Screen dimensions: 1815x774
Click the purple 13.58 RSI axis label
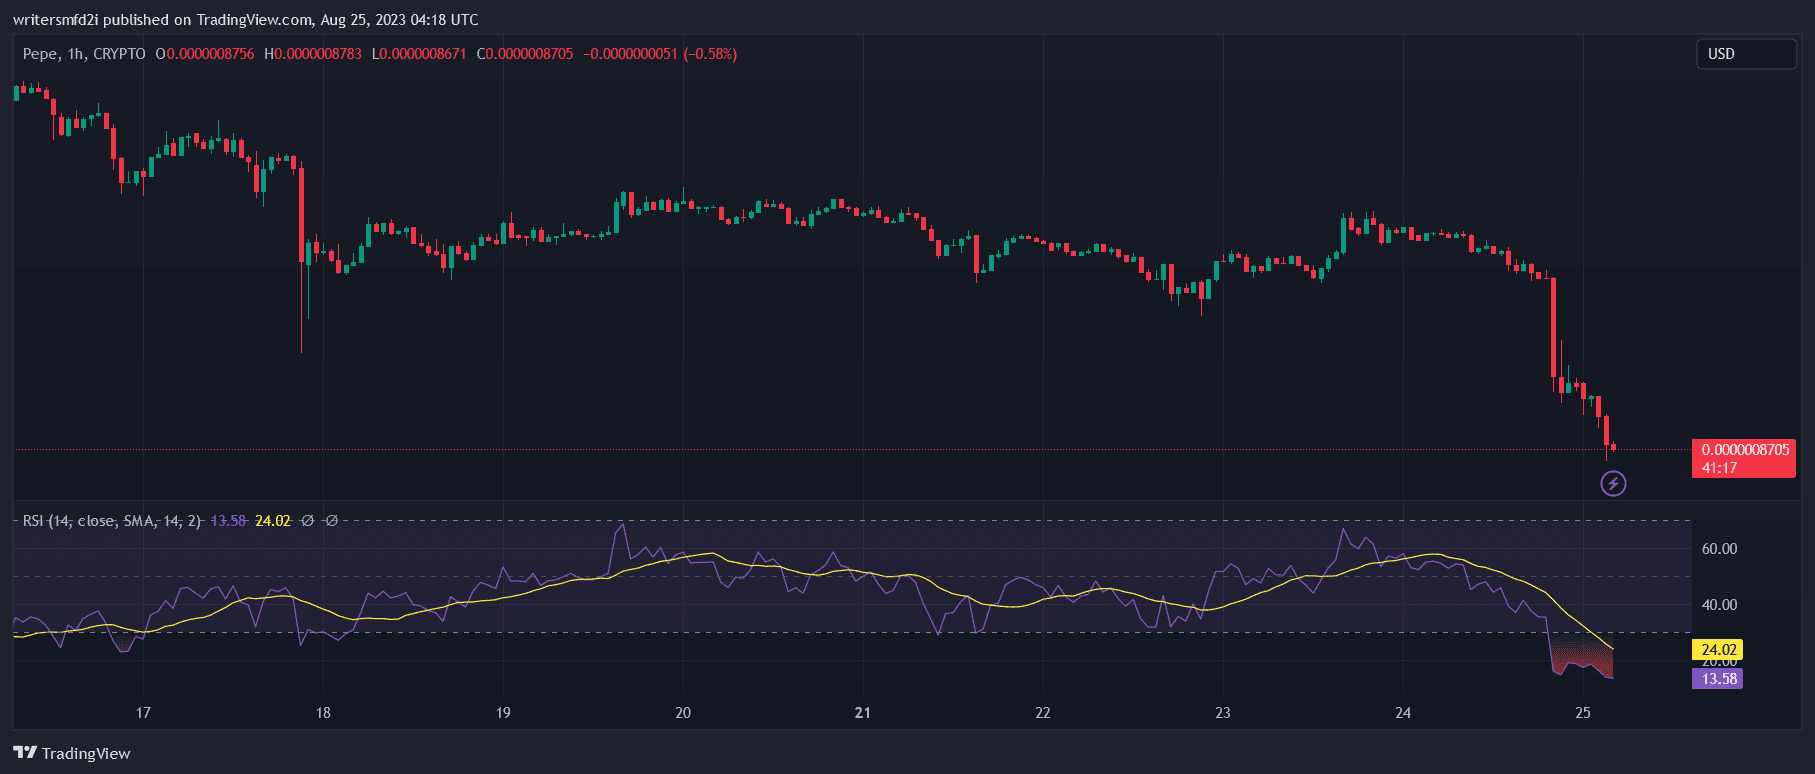[x=1717, y=679]
